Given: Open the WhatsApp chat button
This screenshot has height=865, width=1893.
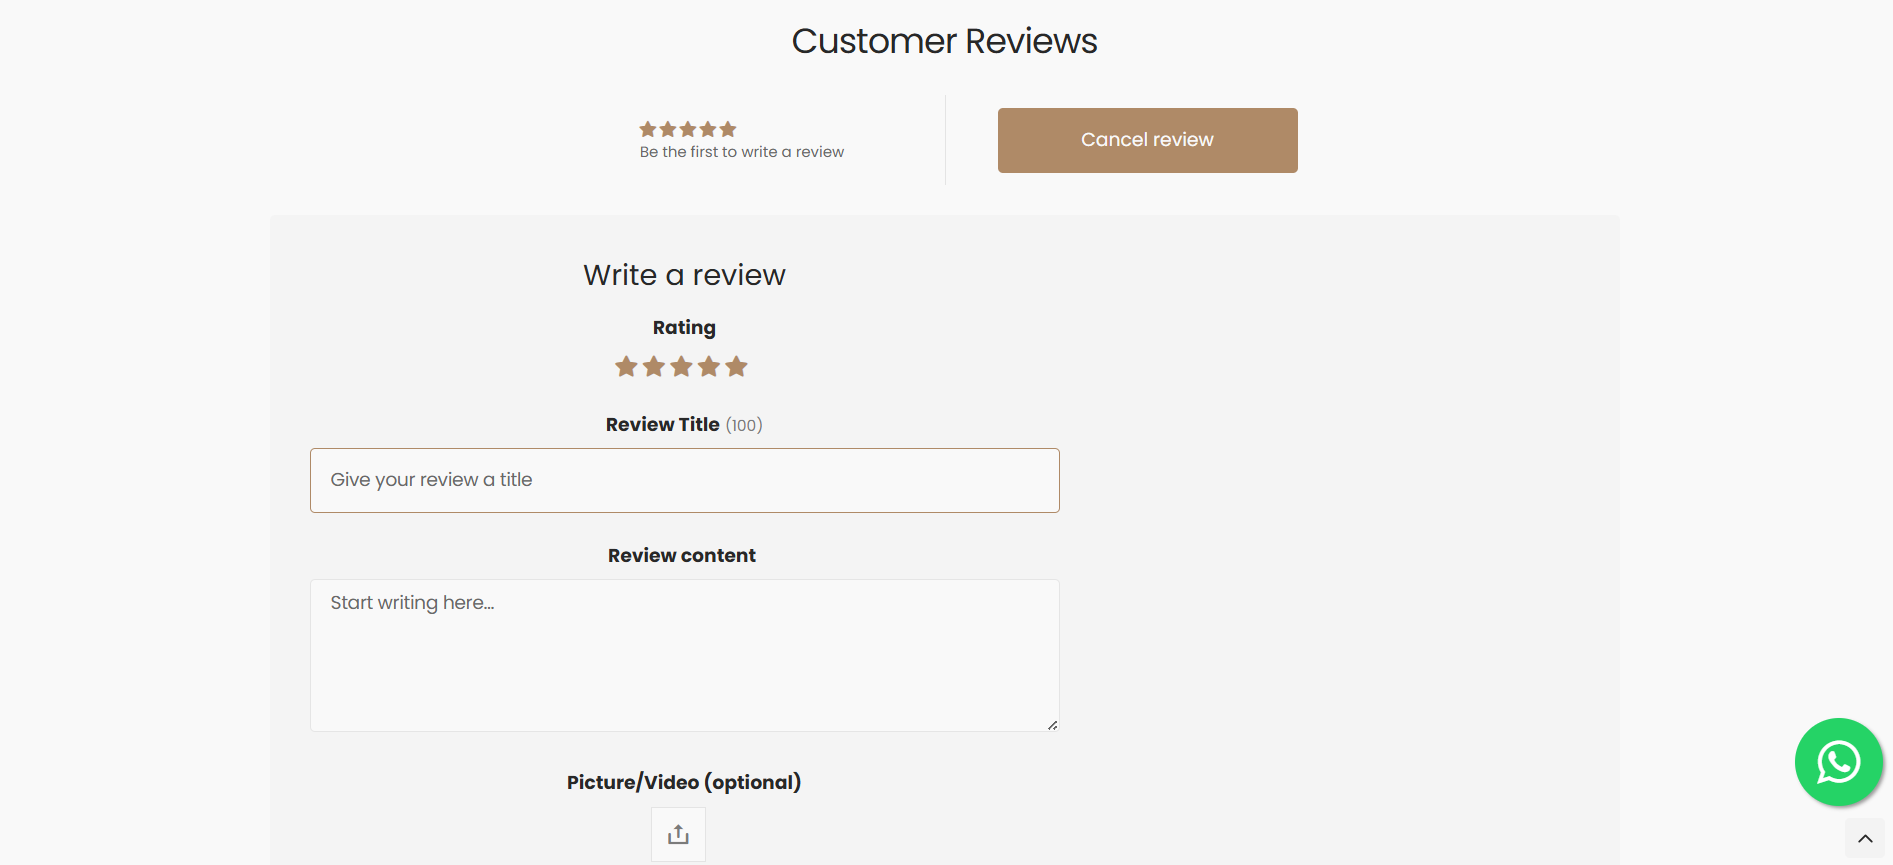Looking at the screenshot, I should [x=1838, y=762].
